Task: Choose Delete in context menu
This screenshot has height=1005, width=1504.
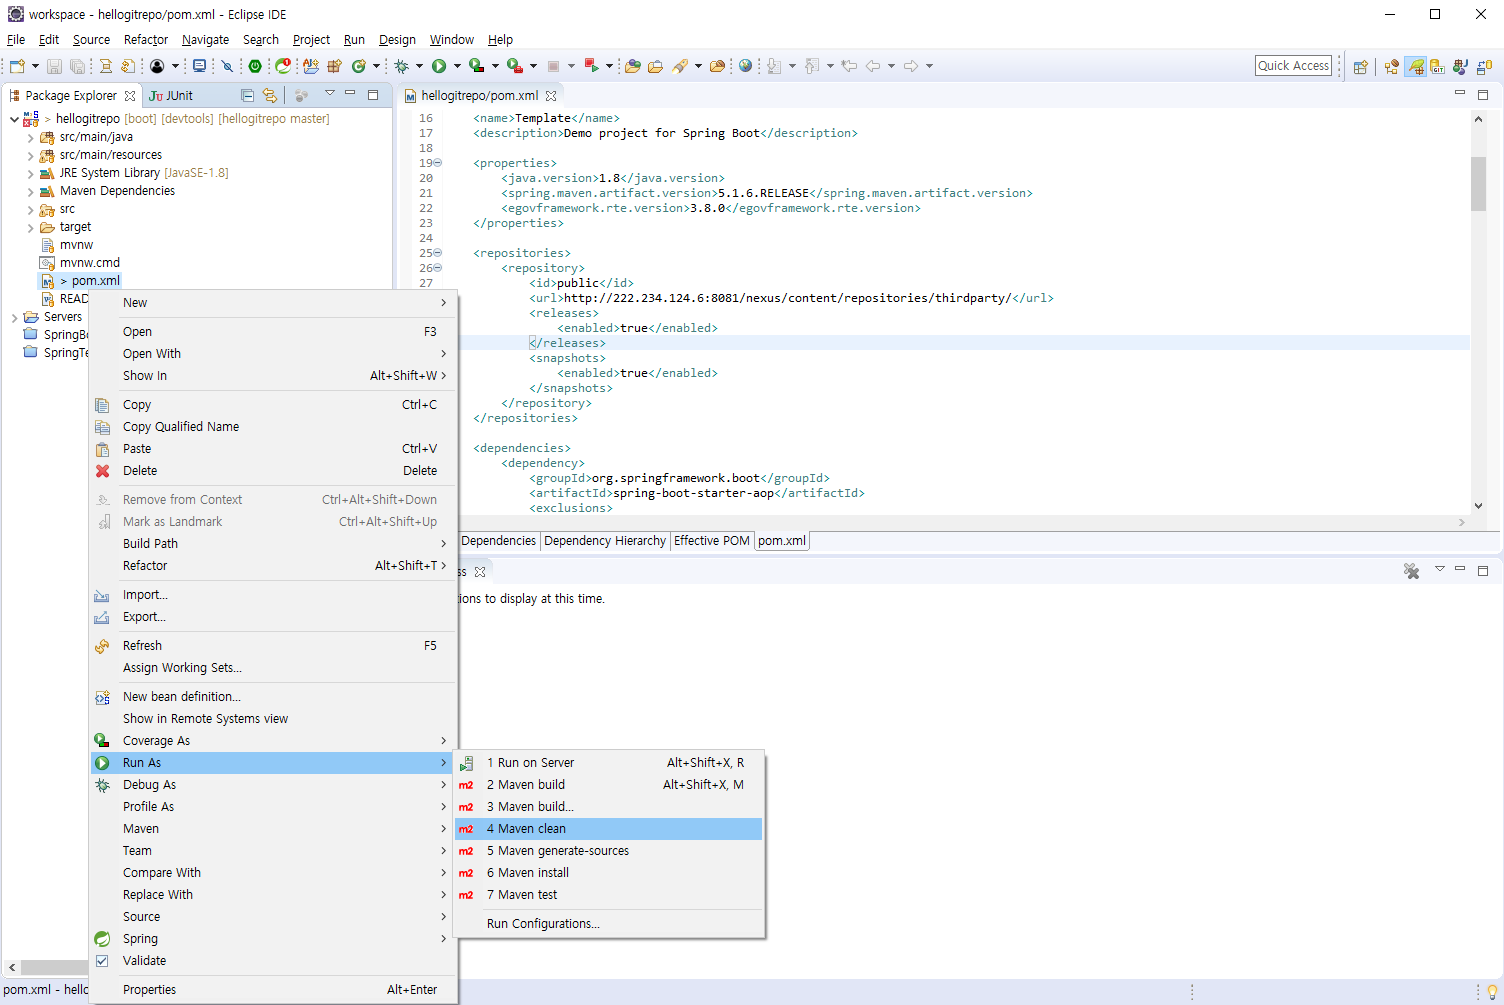Action: pos(273,471)
